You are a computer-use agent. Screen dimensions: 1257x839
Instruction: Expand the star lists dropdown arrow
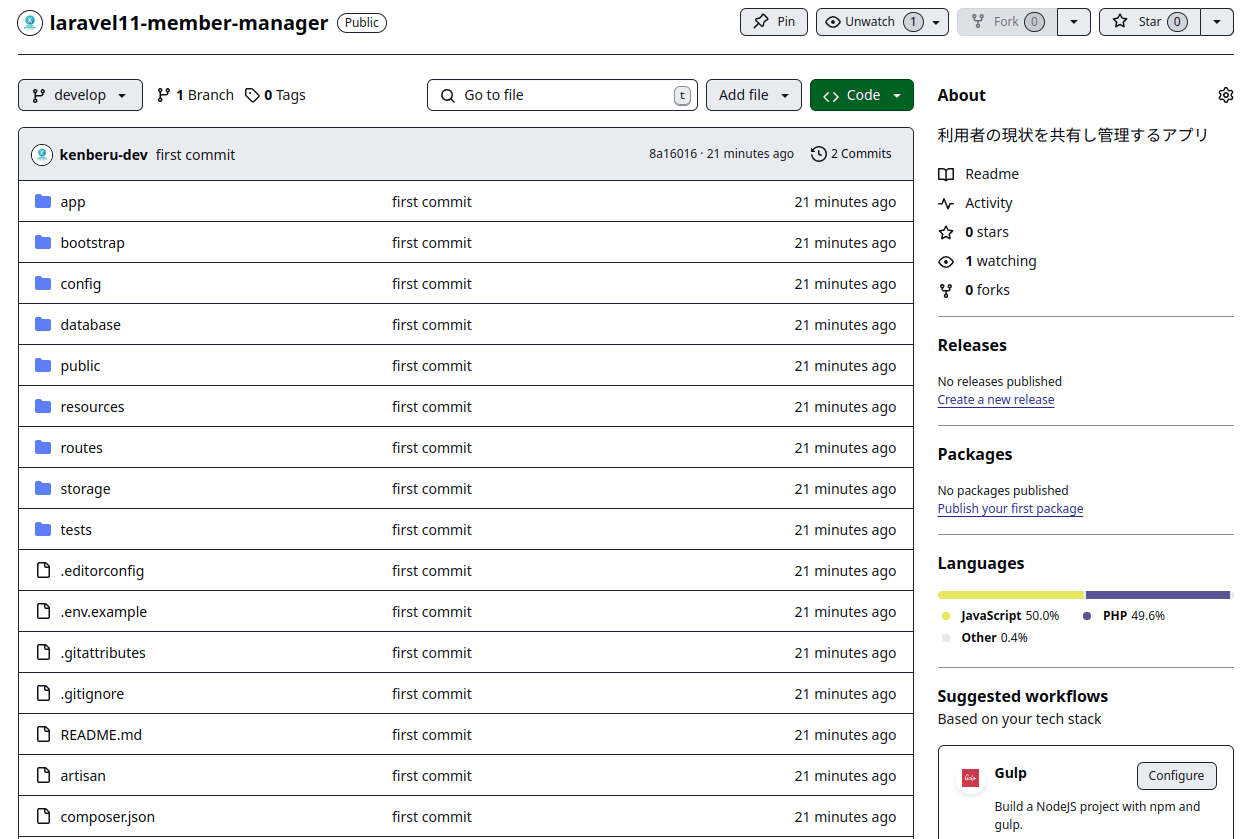(x=1217, y=22)
